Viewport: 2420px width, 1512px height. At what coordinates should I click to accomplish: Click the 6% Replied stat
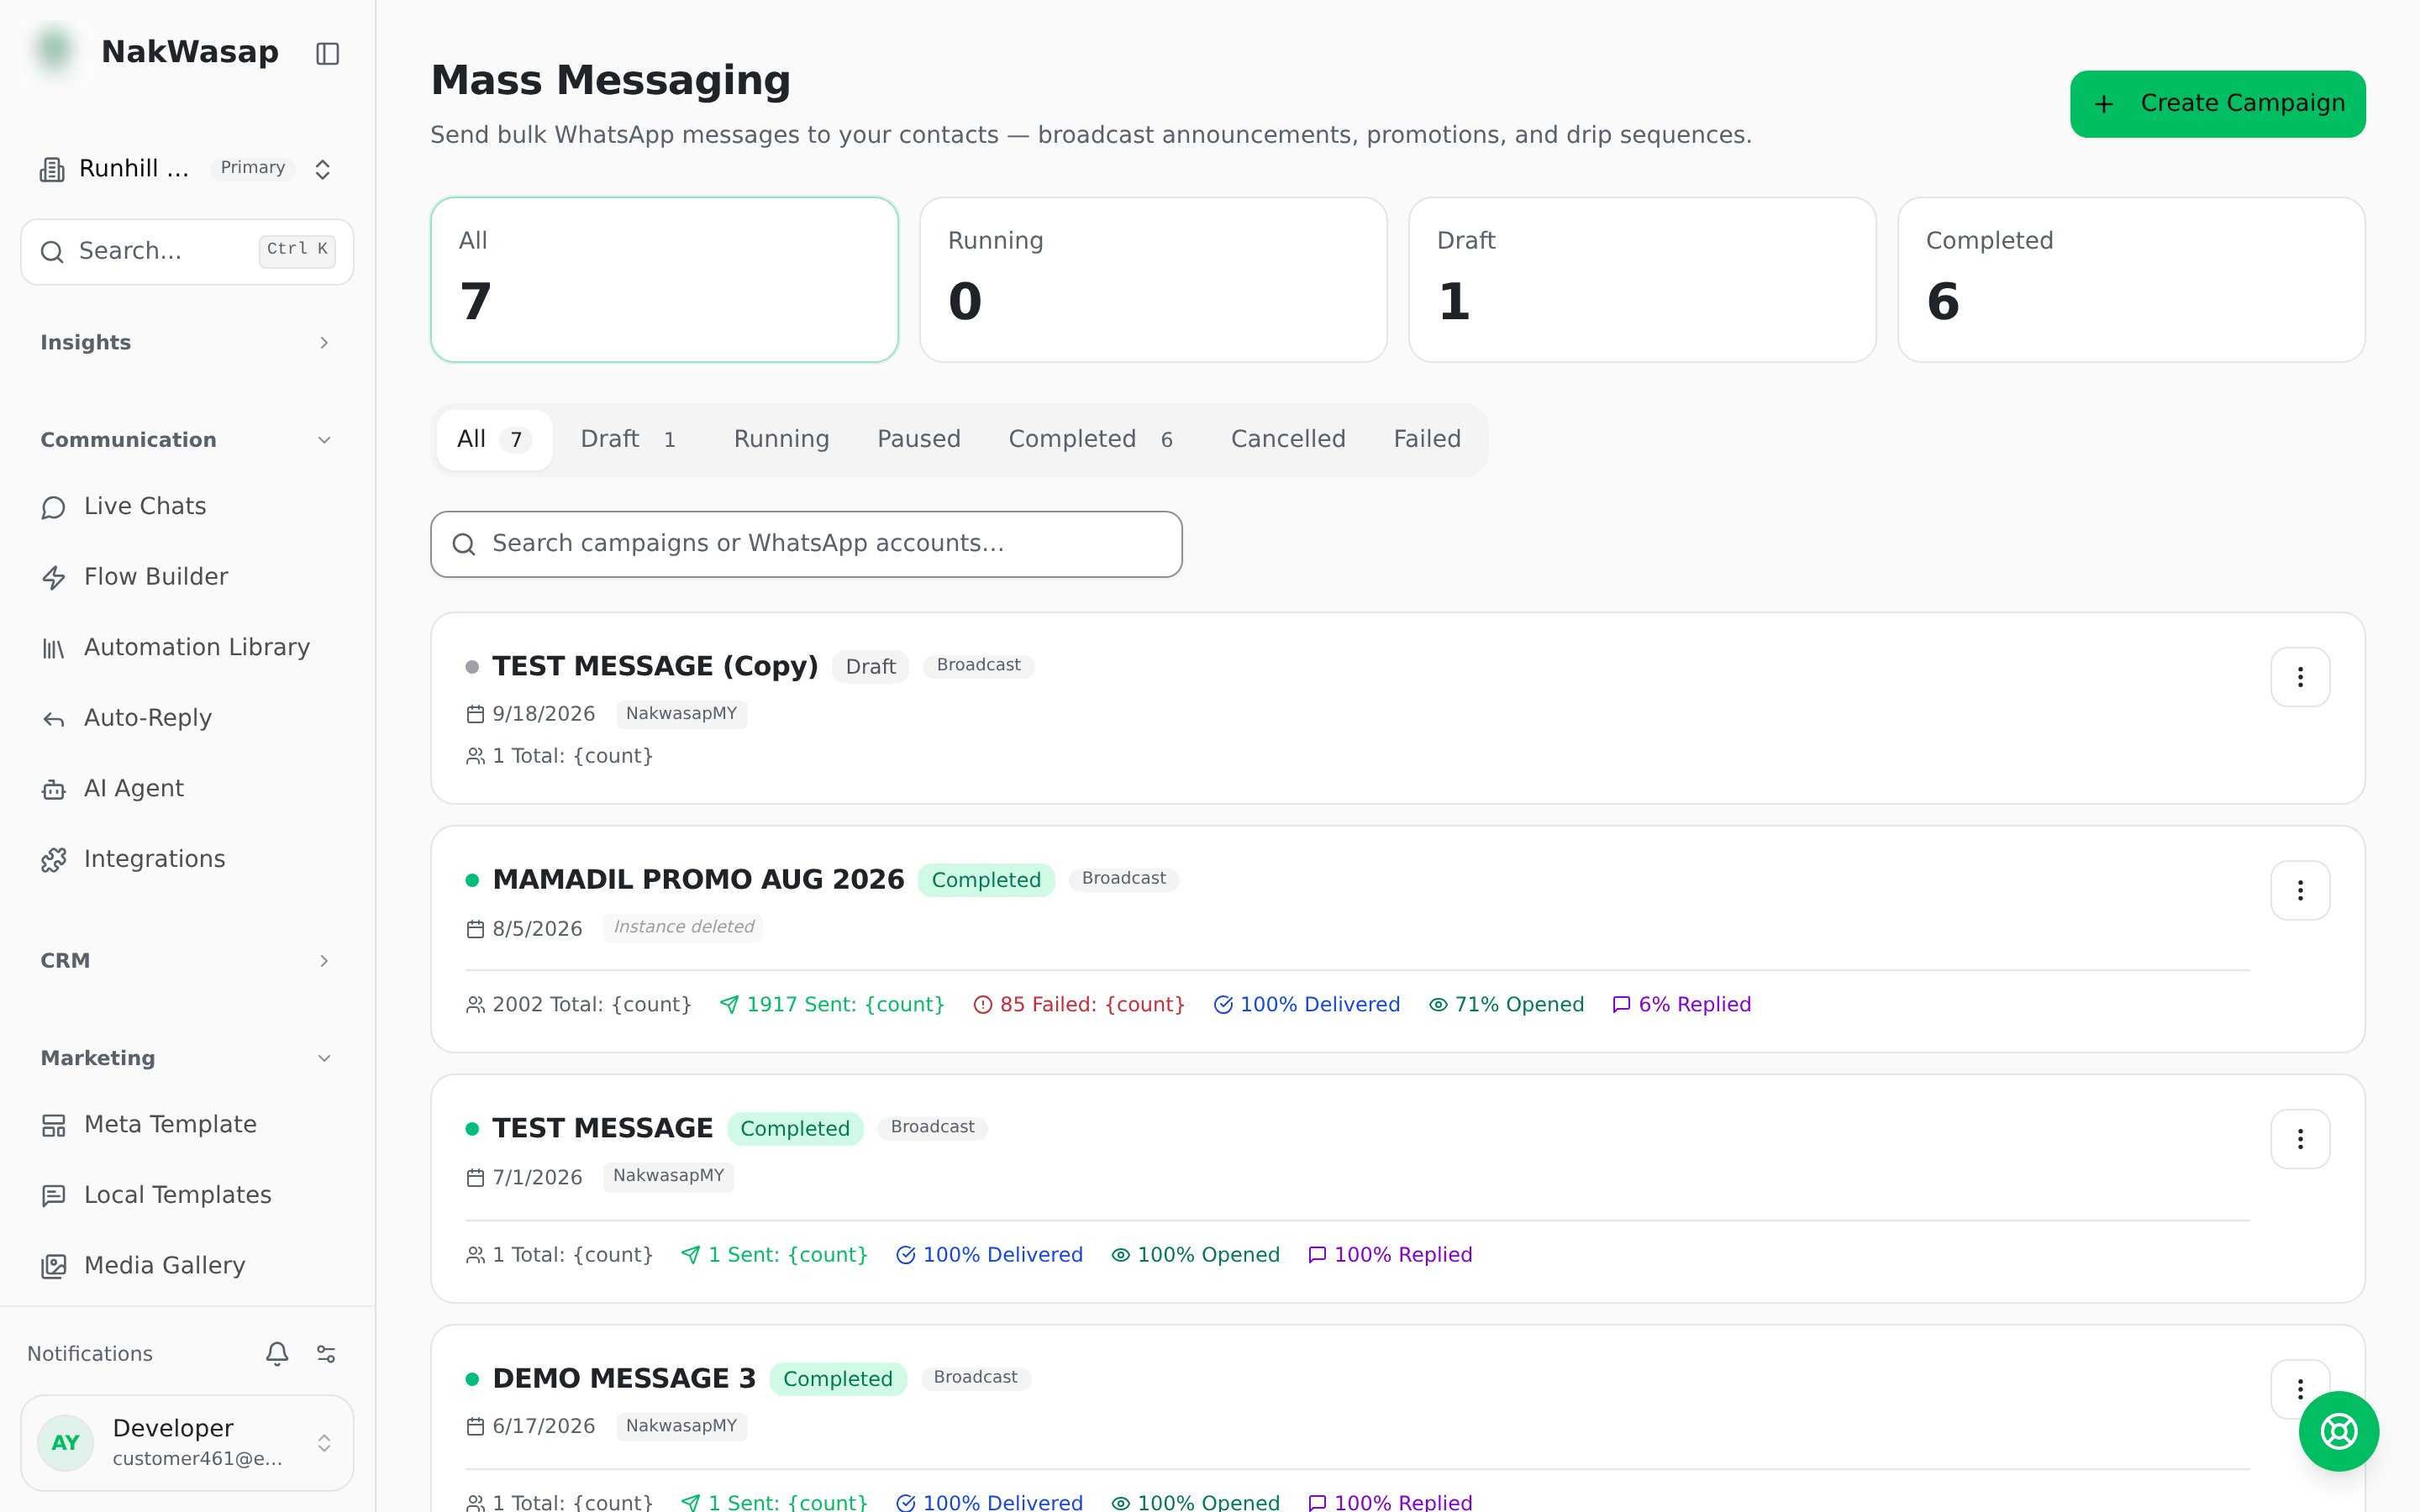pos(1682,1004)
